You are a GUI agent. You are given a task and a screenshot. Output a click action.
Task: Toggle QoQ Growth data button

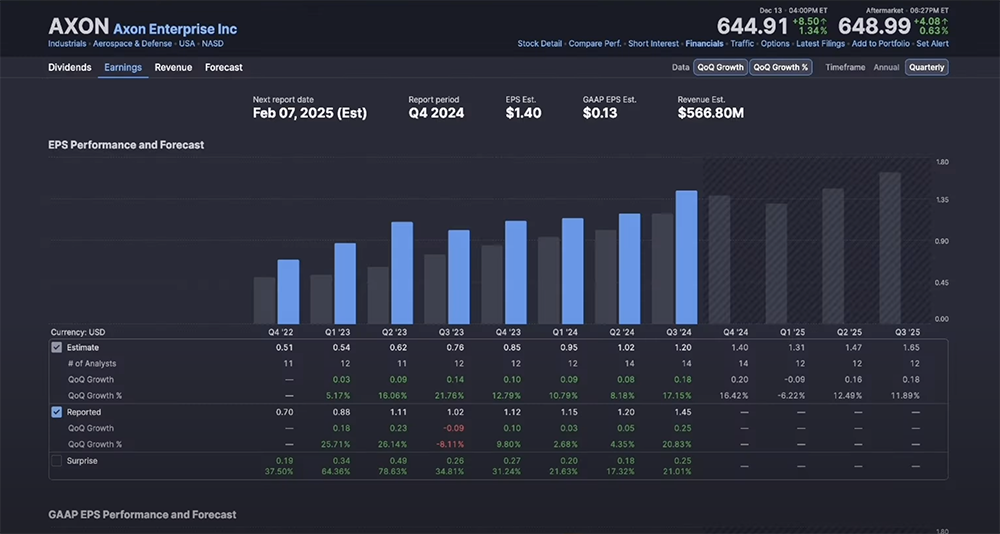click(720, 67)
